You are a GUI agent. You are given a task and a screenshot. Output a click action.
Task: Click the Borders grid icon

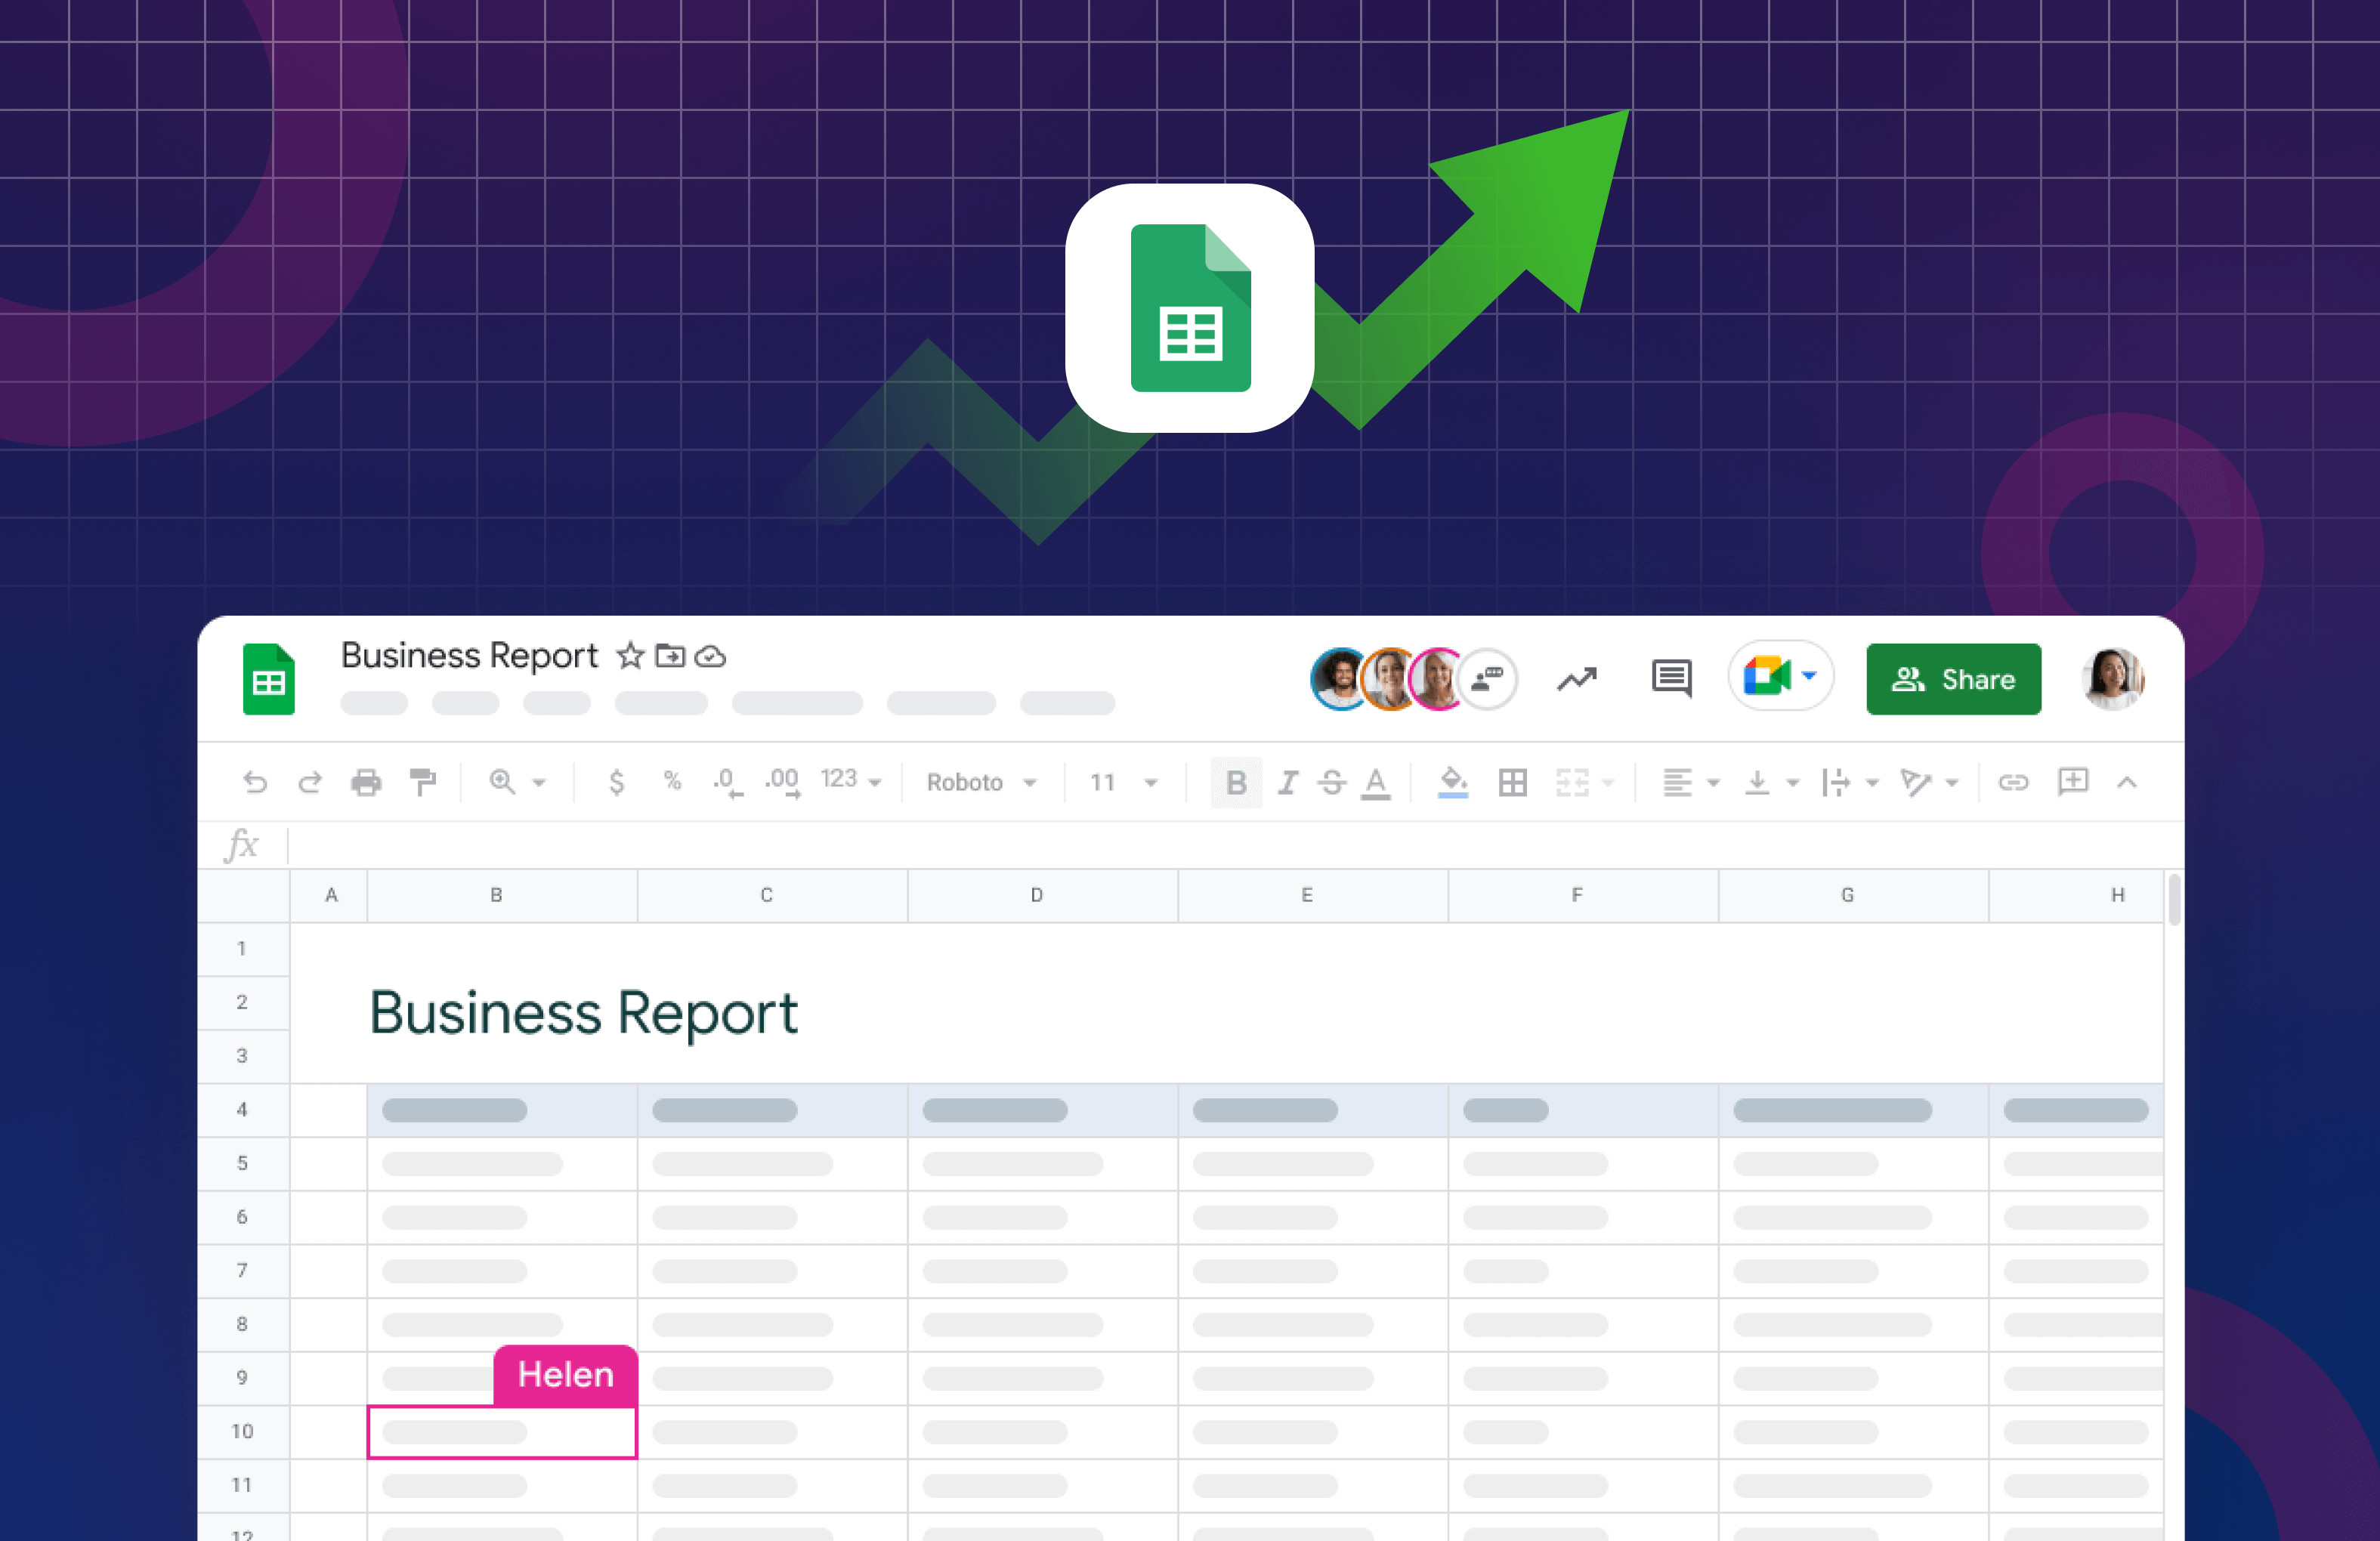coord(1512,782)
